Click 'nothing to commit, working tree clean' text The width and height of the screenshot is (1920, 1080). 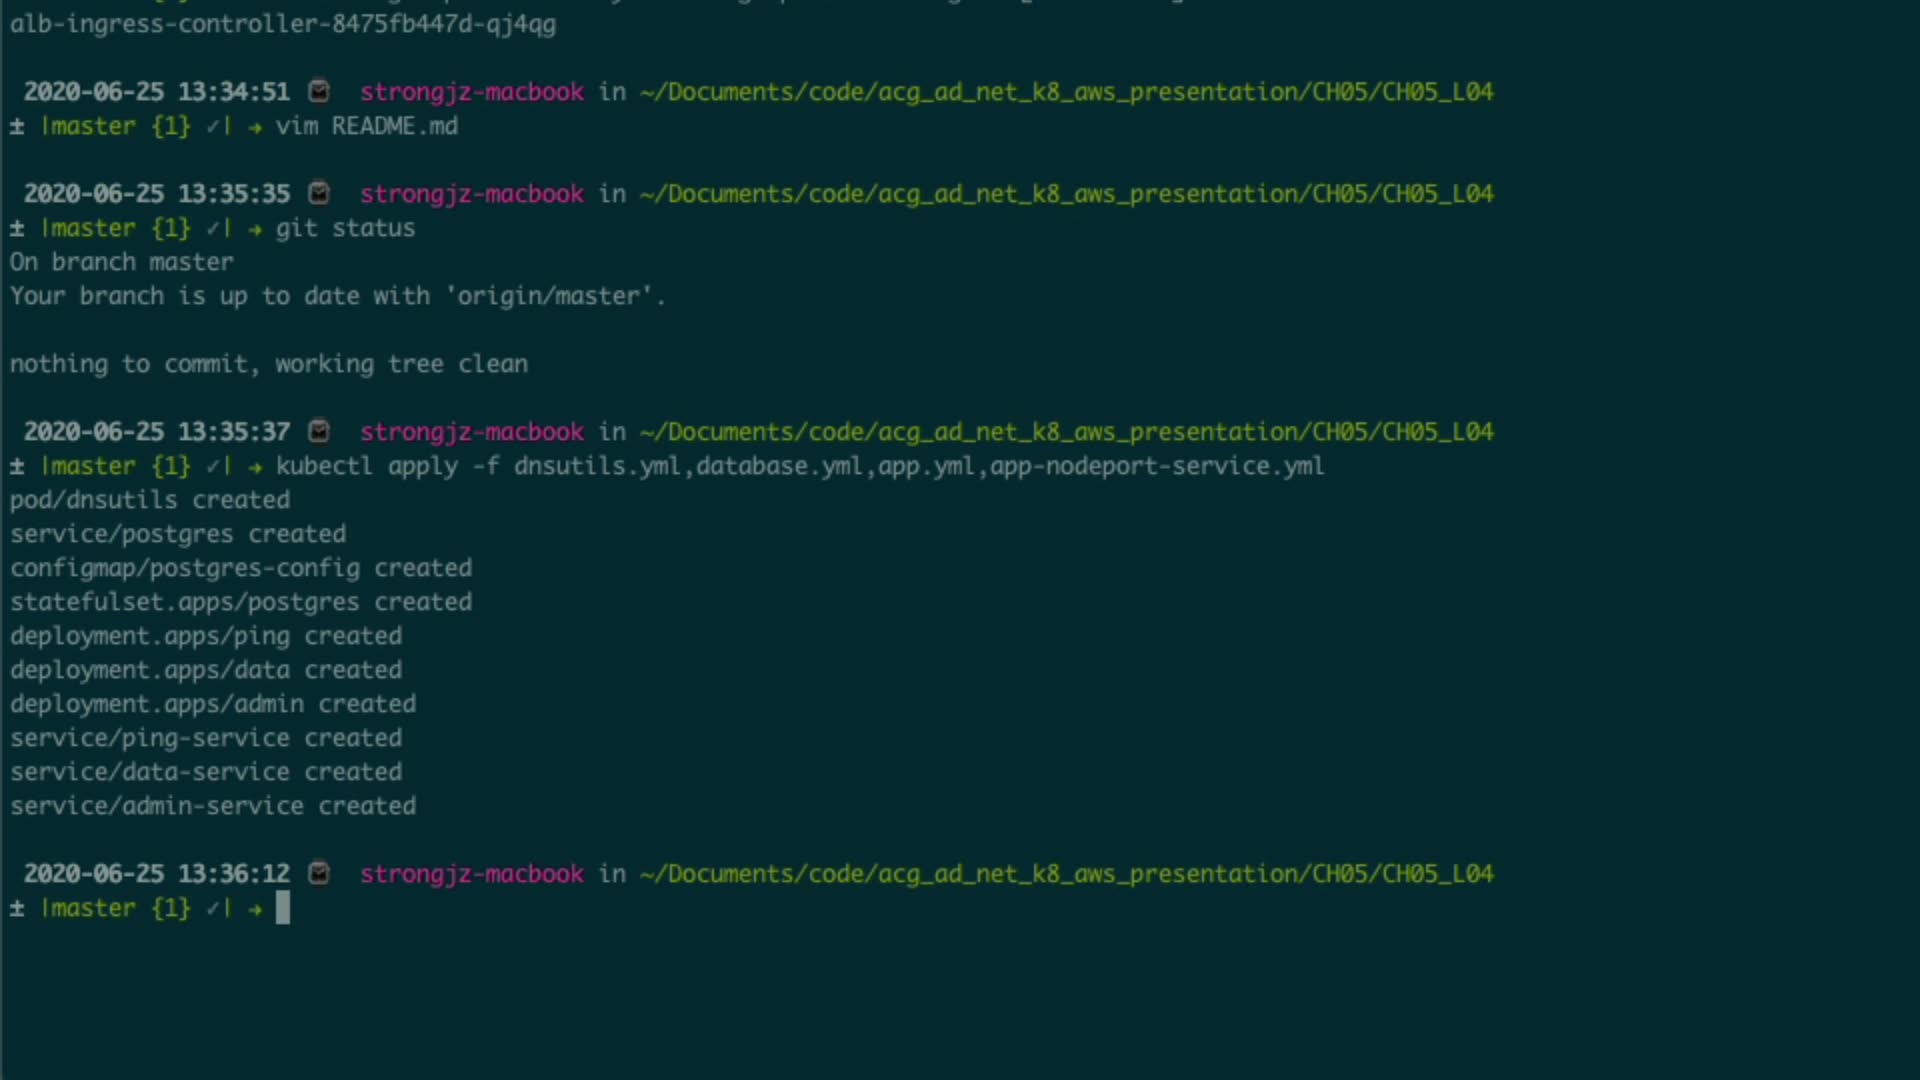(269, 364)
